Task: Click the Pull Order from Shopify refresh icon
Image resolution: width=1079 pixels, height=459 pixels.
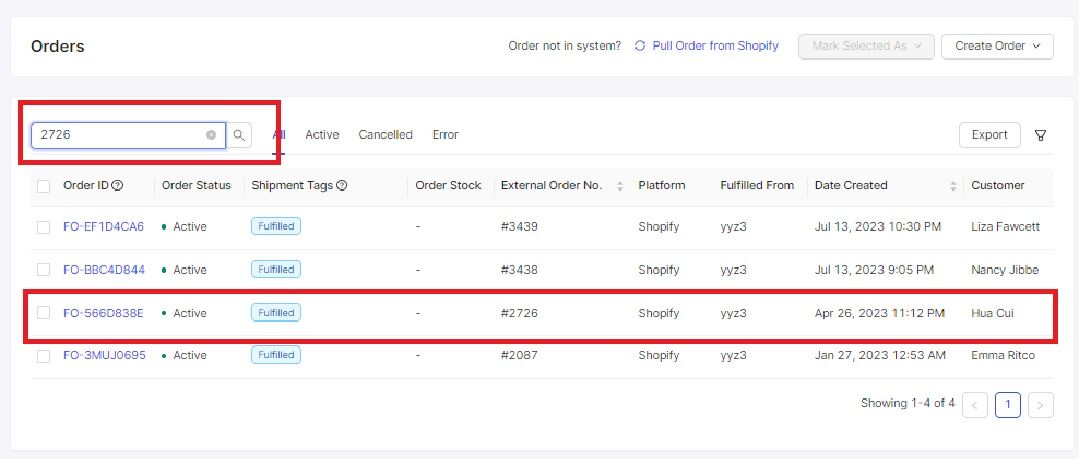Action: tap(640, 46)
